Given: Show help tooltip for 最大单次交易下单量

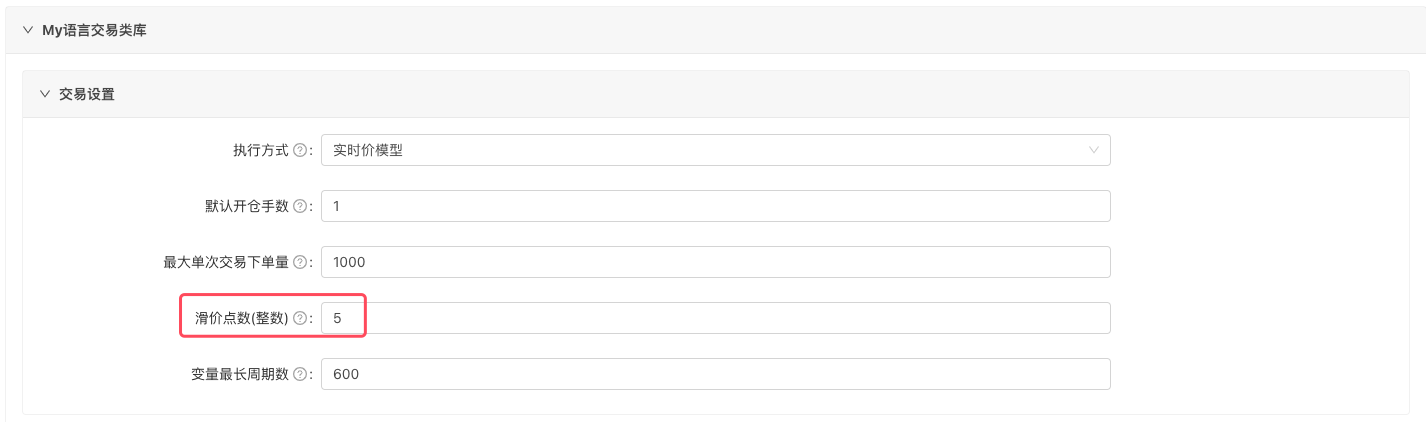Looking at the screenshot, I should click(x=300, y=262).
